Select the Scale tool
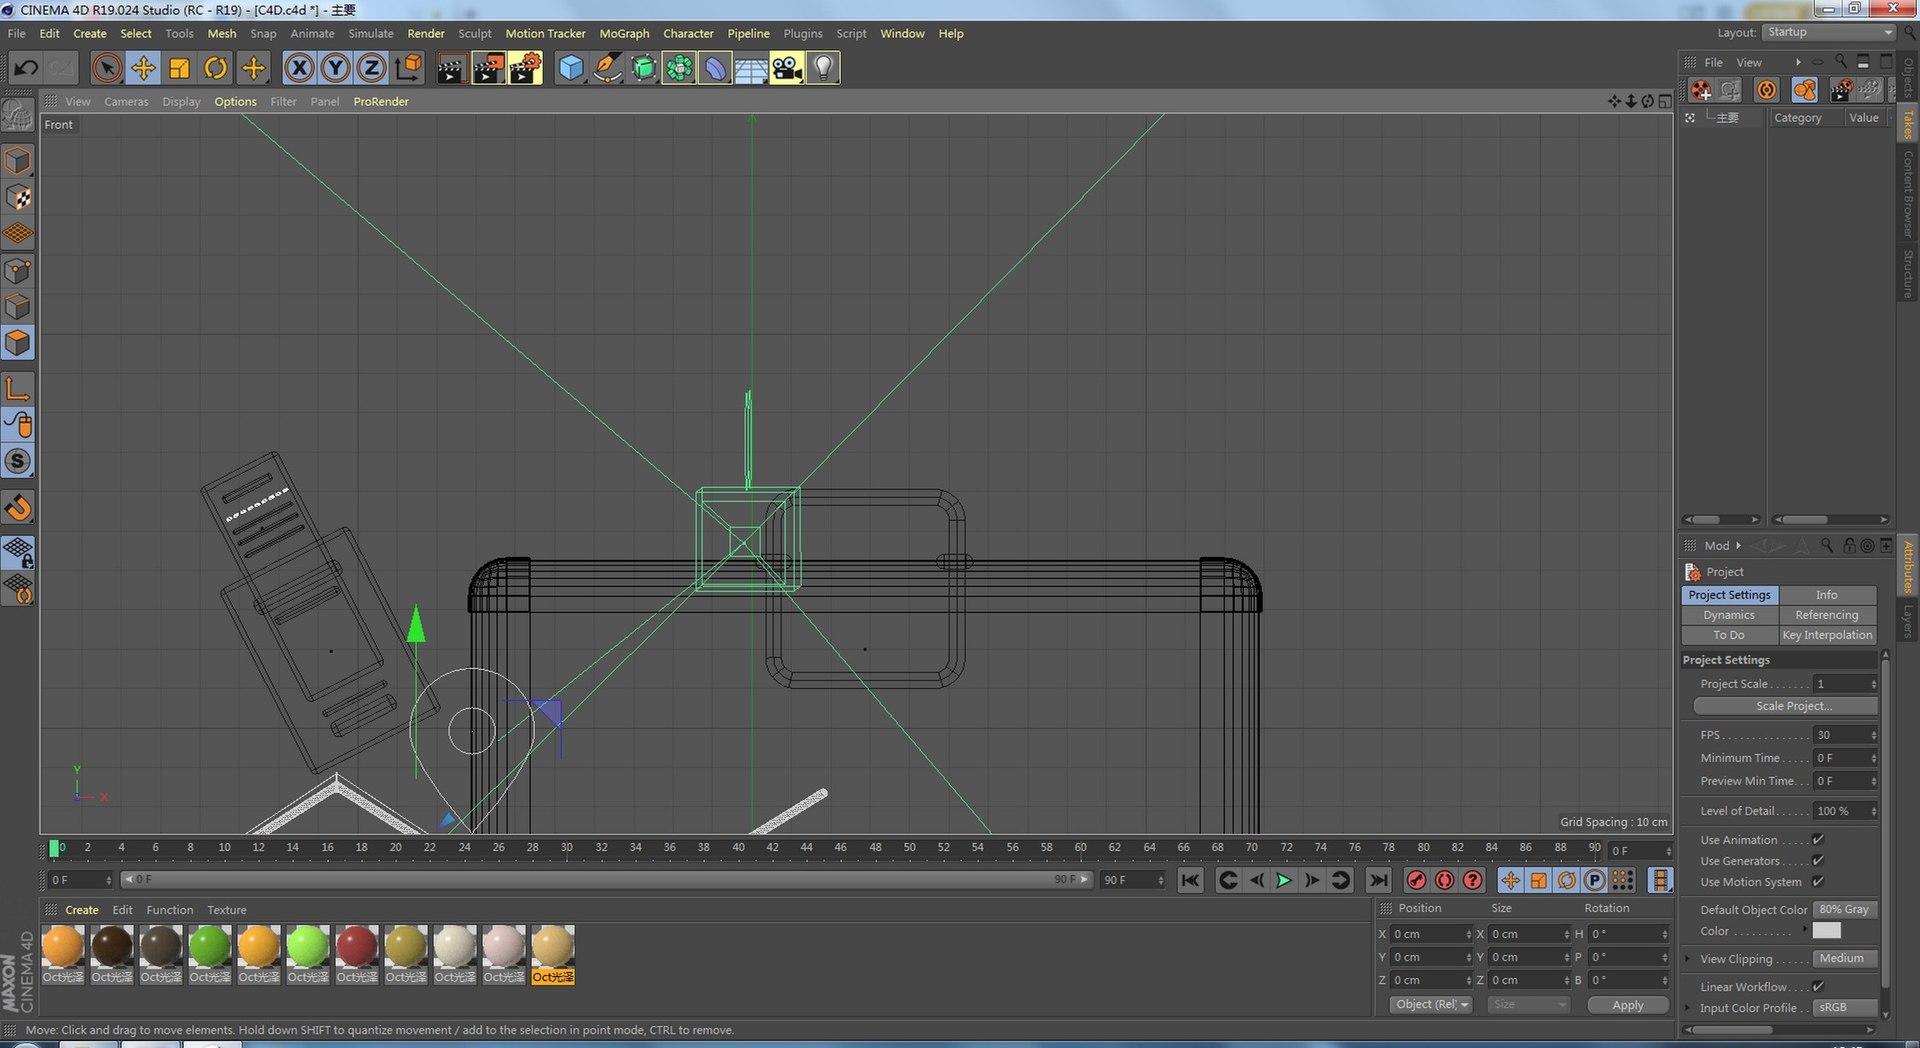1920x1048 pixels. click(x=179, y=68)
